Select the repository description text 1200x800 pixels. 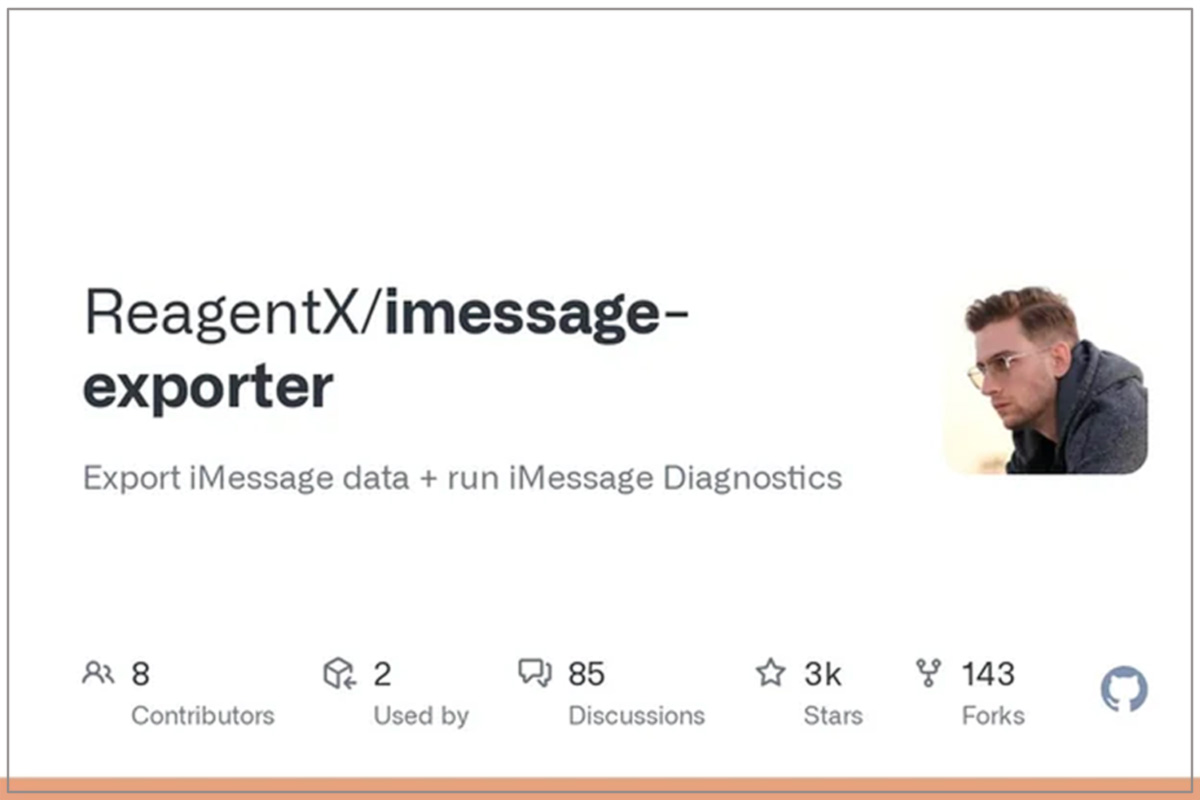(x=462, y=478)
